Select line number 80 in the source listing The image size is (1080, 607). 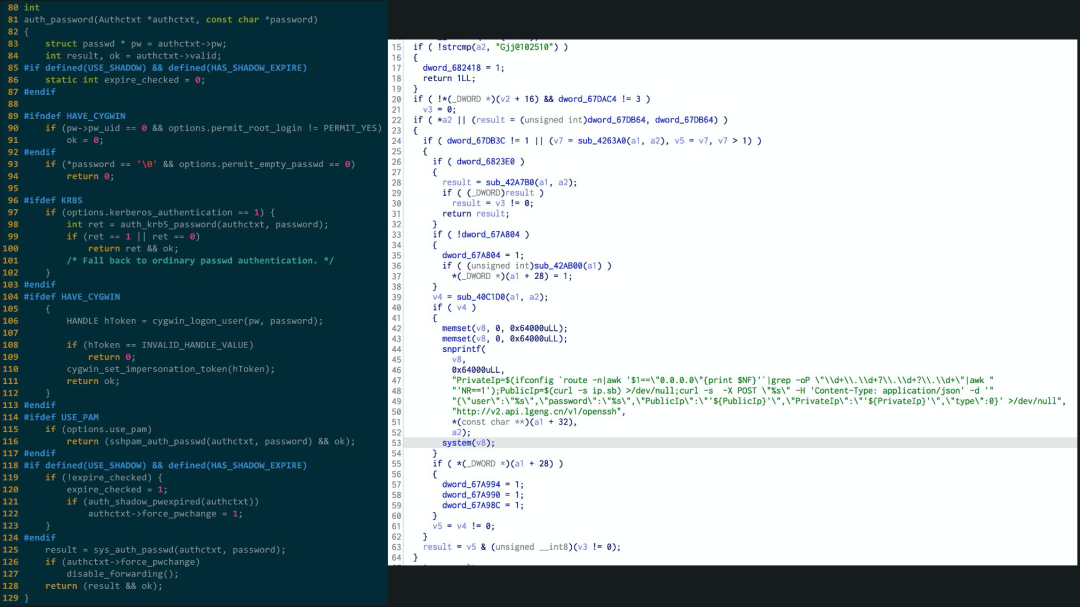tap(13, 8)
